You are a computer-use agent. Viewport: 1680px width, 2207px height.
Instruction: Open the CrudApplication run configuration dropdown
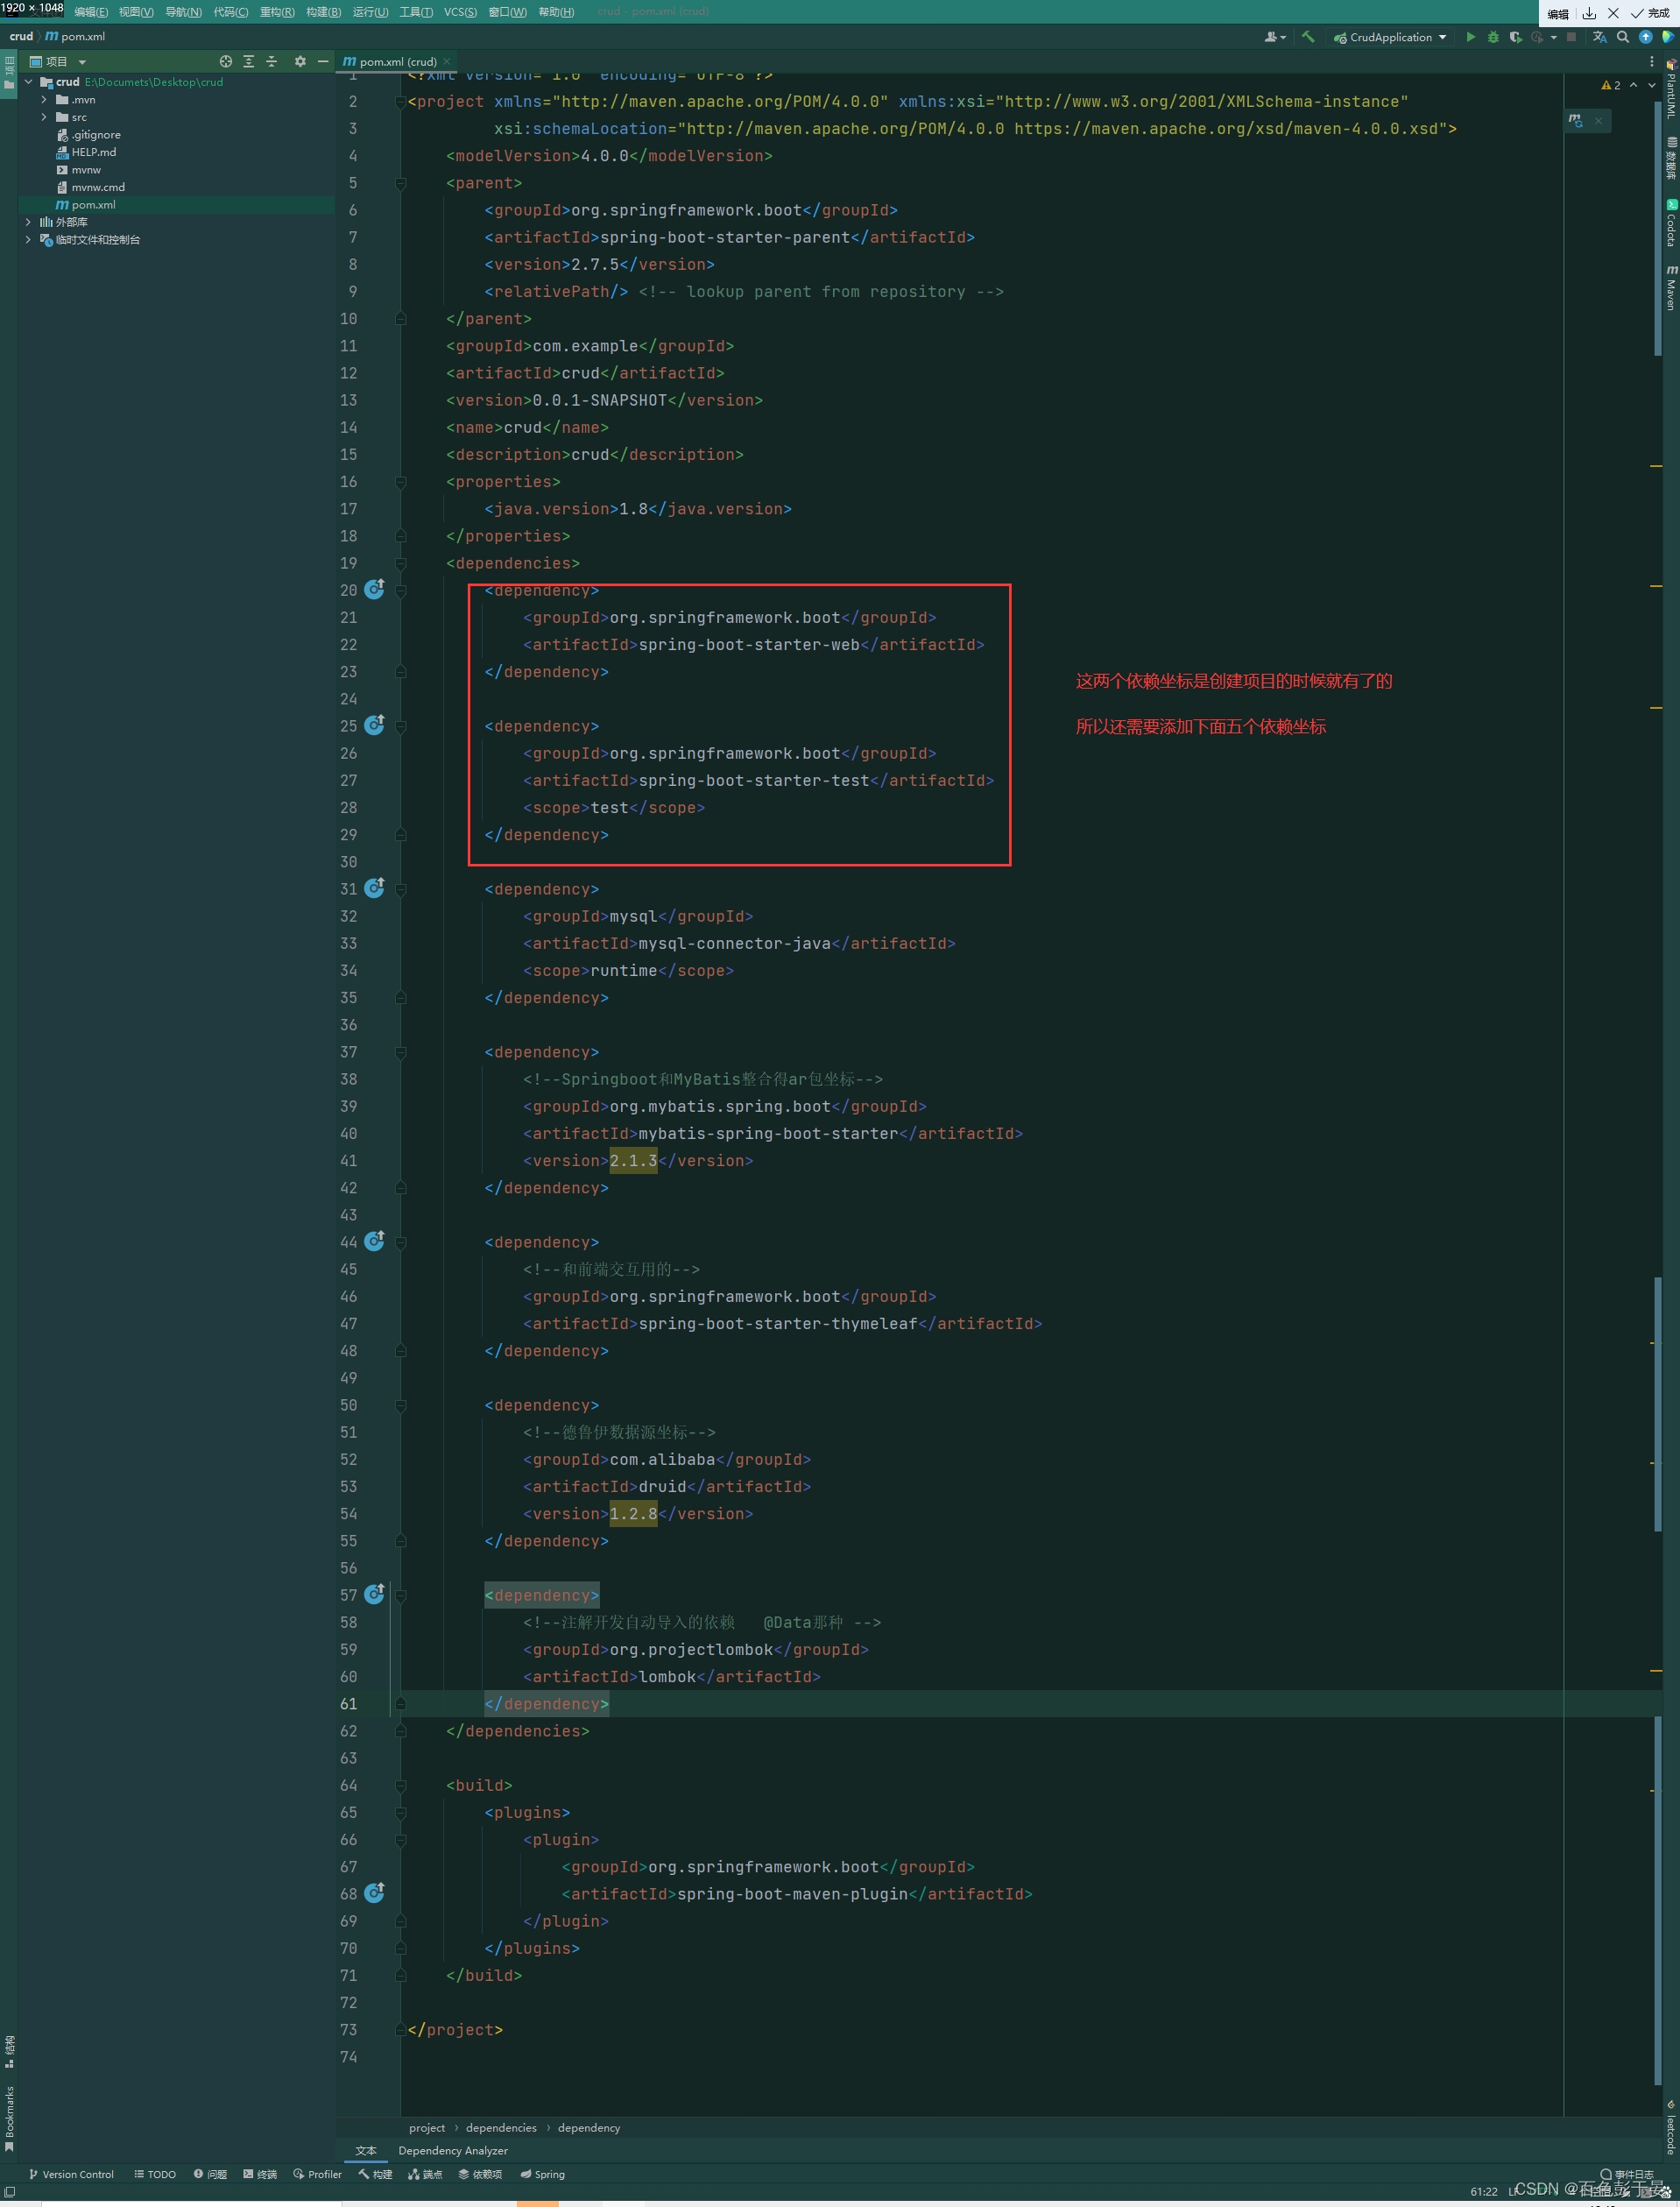tap(1390, 37)
